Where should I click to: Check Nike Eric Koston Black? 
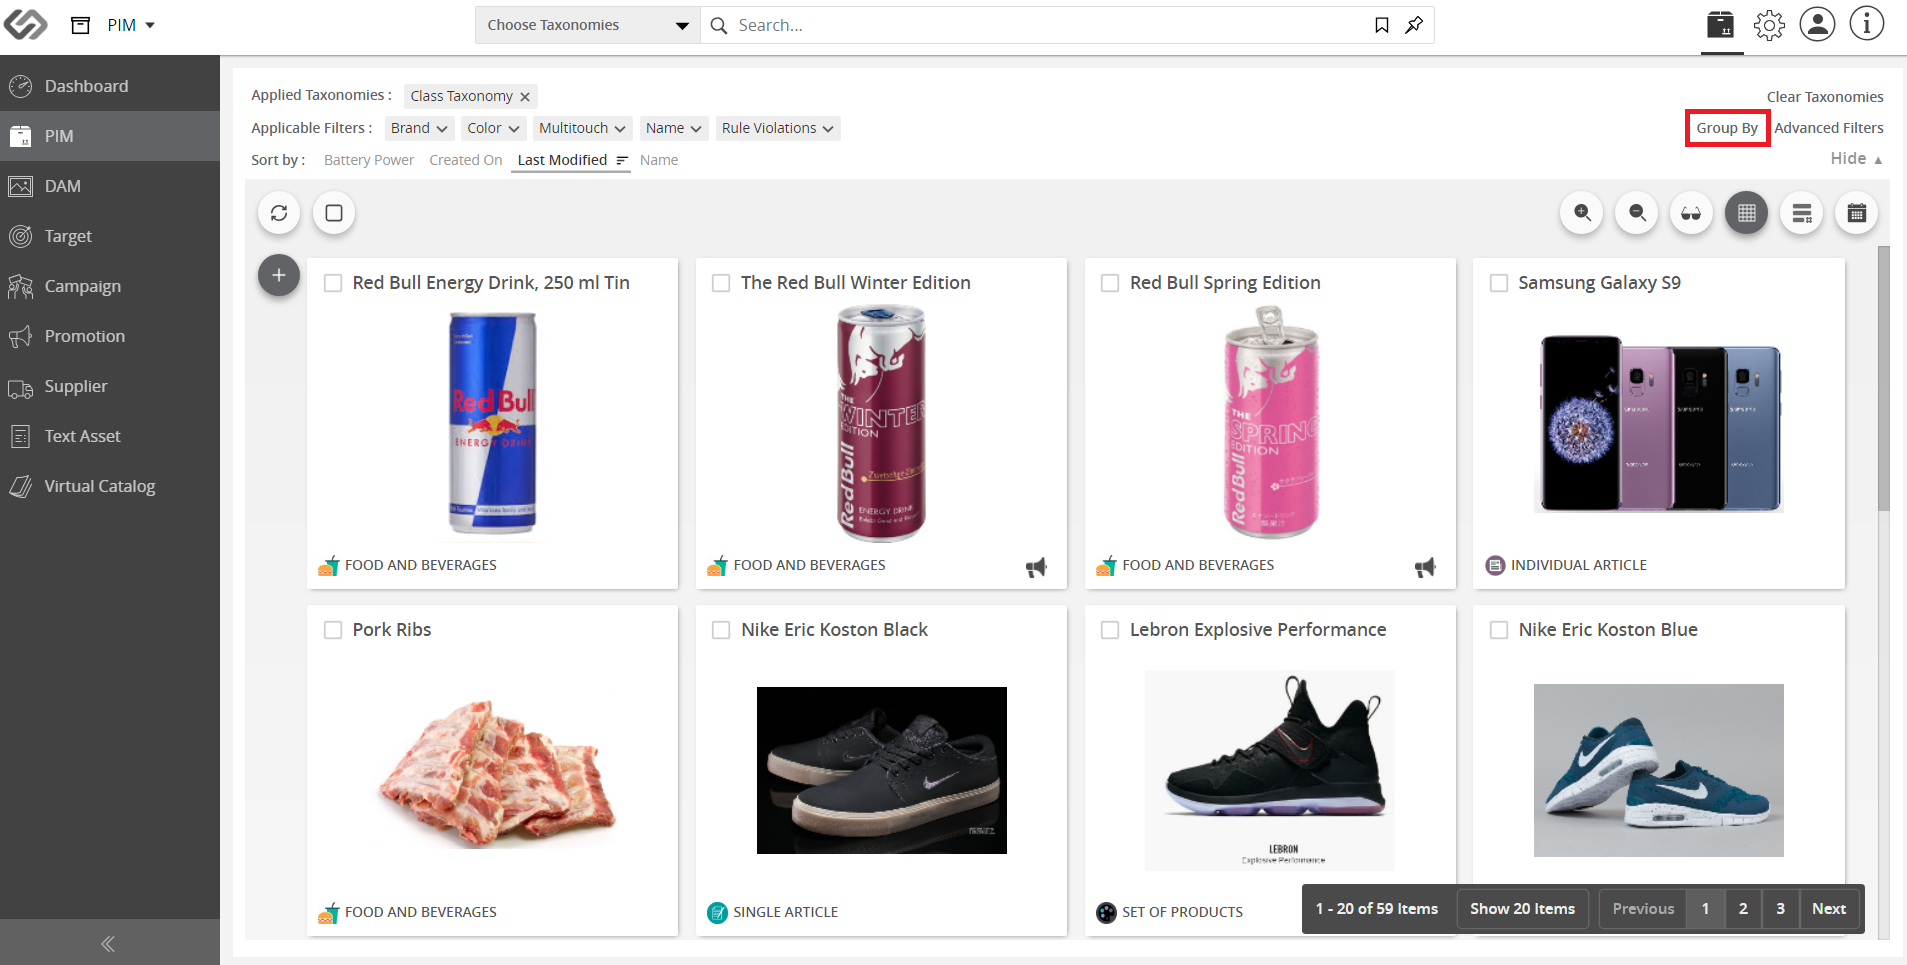(x=721, y=630)
